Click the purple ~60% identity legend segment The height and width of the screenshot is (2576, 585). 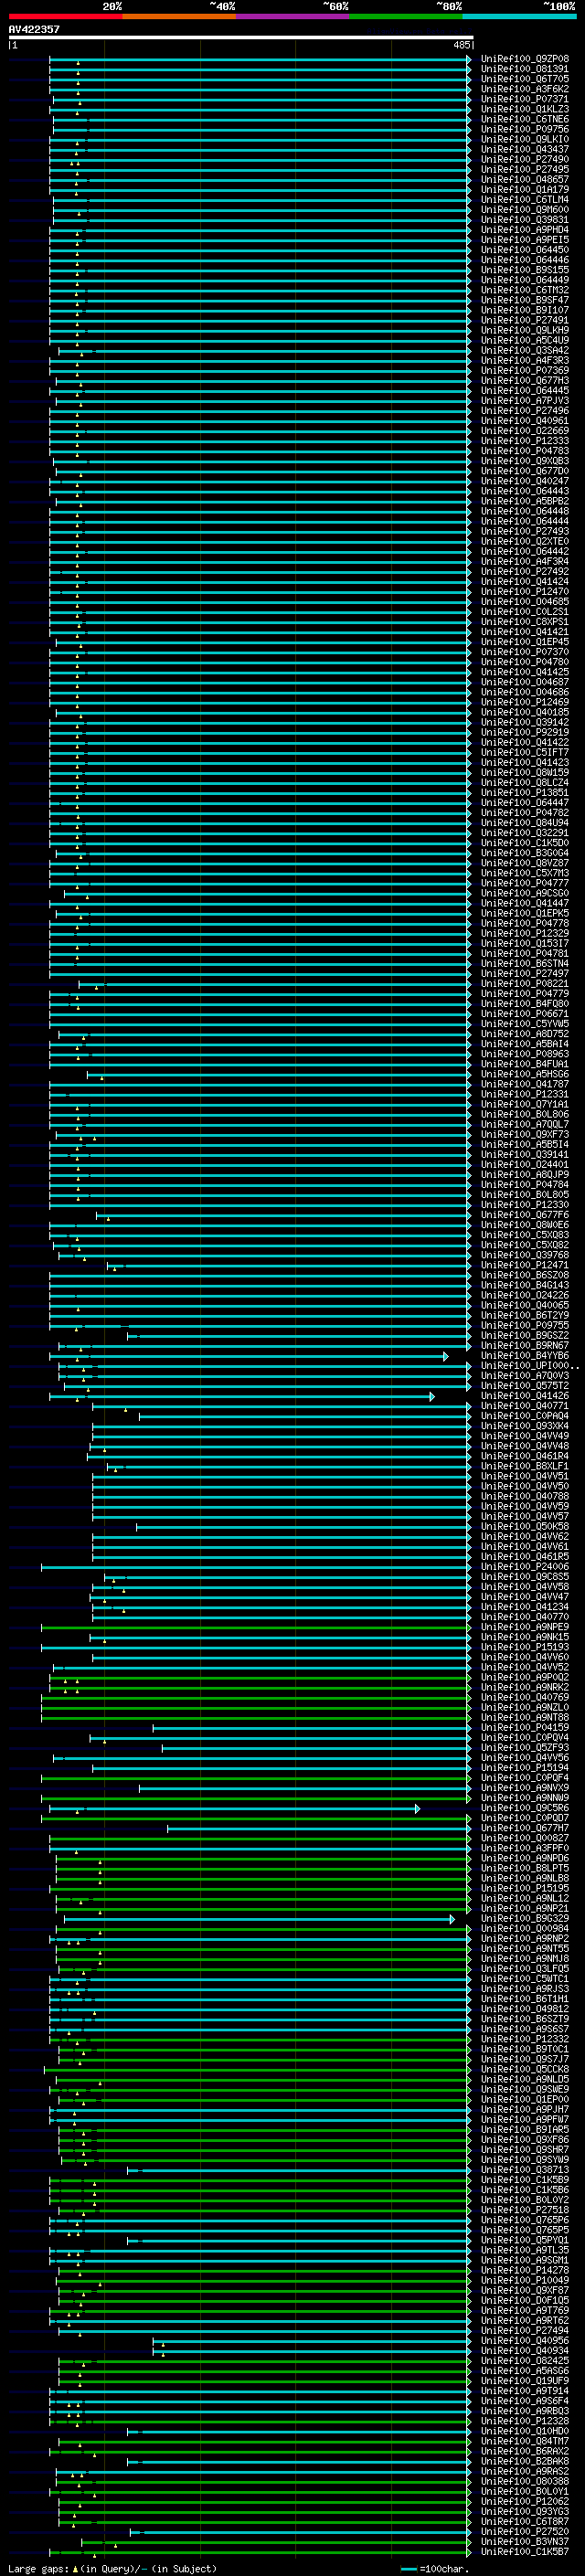tap(292, 16)
